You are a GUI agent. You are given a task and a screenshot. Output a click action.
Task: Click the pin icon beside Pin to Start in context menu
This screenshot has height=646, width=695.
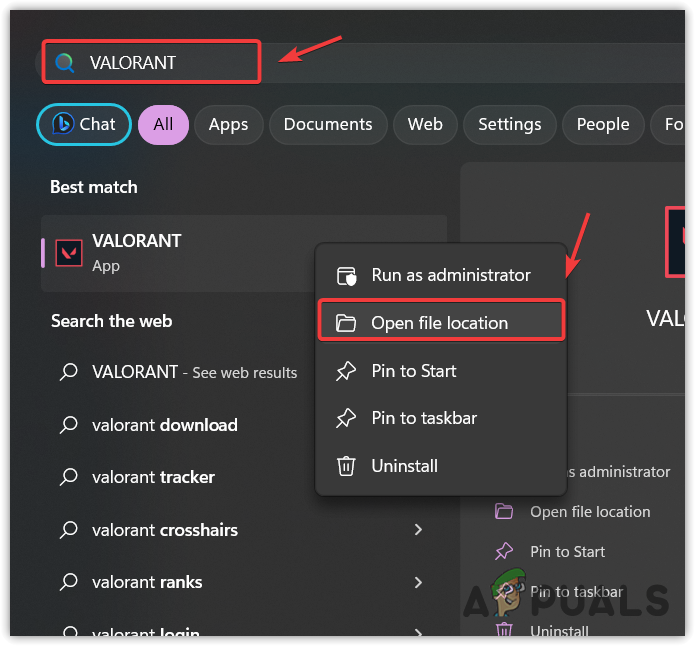tap(346, 371)
